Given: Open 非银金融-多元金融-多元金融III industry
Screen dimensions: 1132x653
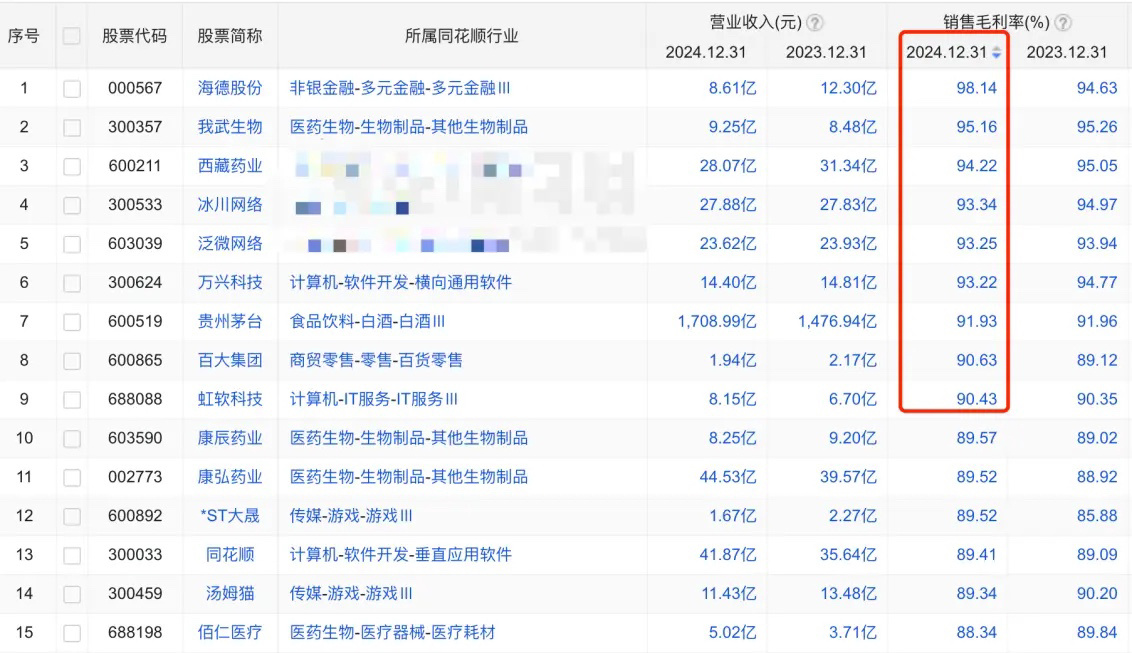Looking at the screenshot, I should [400, 88].
